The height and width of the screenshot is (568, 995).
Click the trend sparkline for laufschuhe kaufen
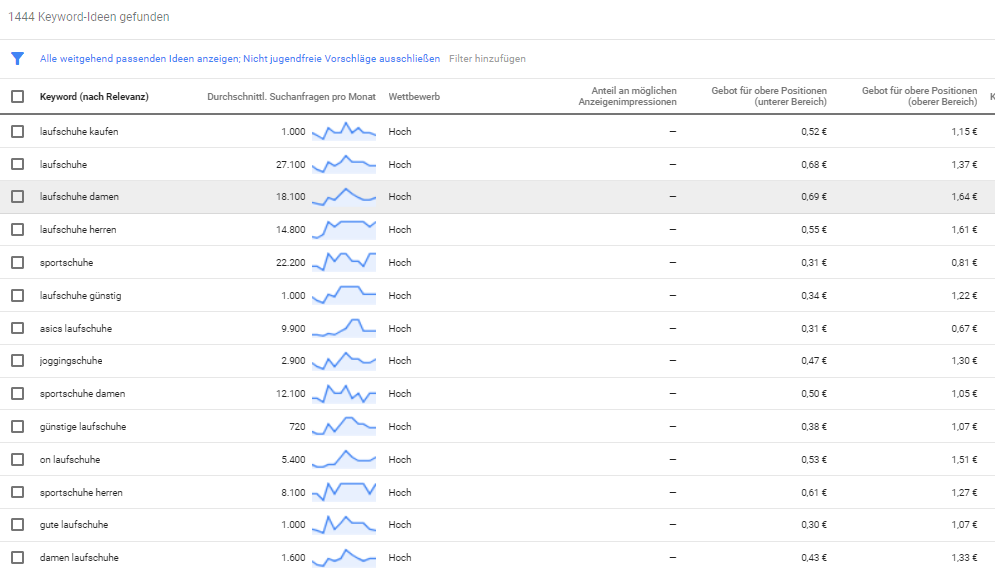tap(343, 131)
